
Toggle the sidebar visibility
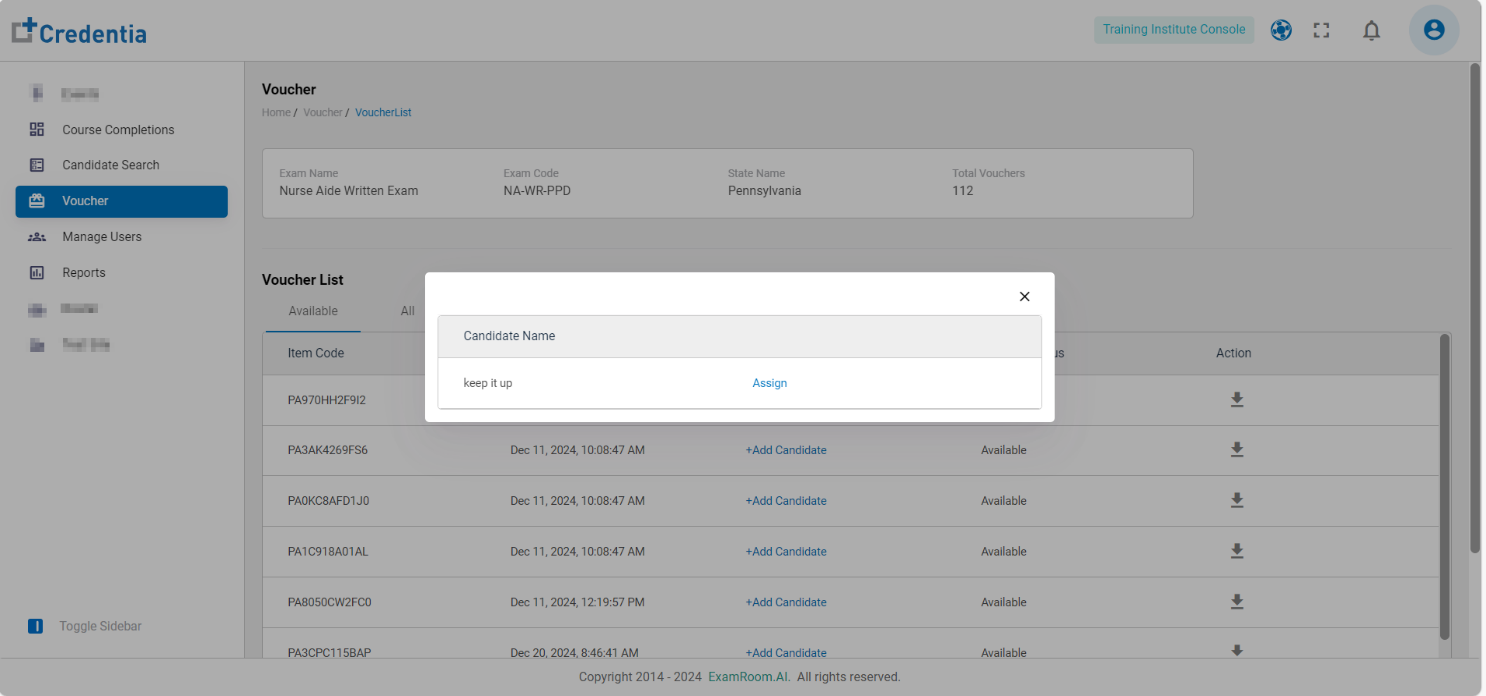pyautogui.click(x=100, y=626)
